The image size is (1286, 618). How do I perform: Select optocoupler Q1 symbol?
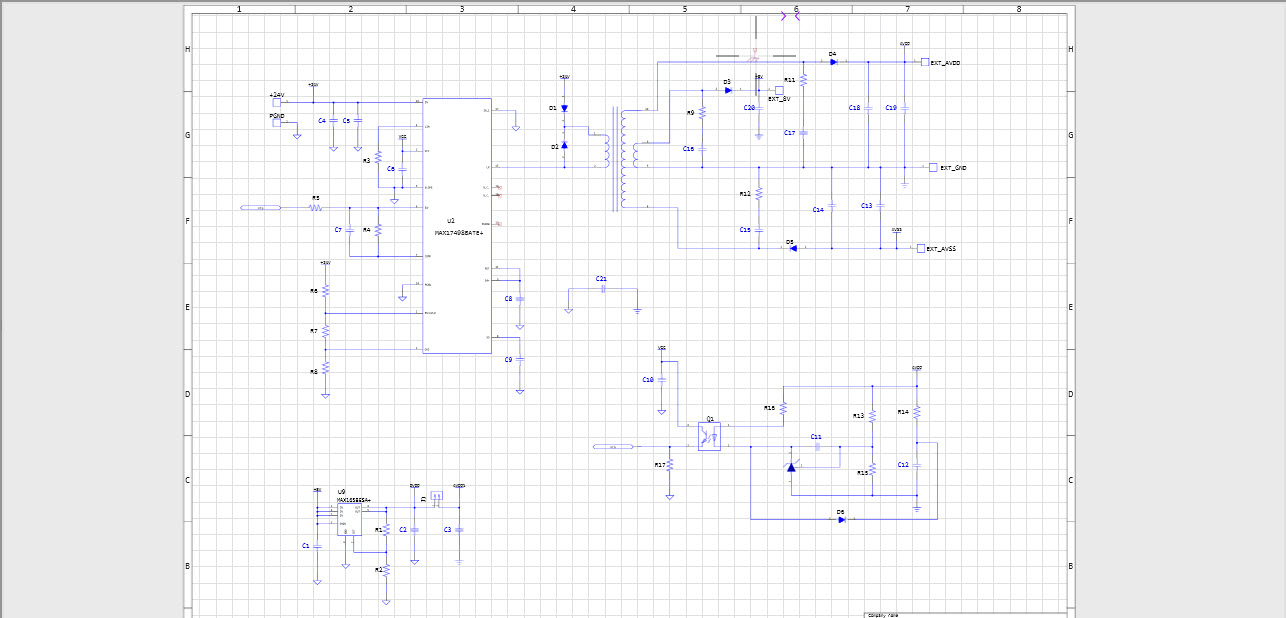[x=709, y=437]
